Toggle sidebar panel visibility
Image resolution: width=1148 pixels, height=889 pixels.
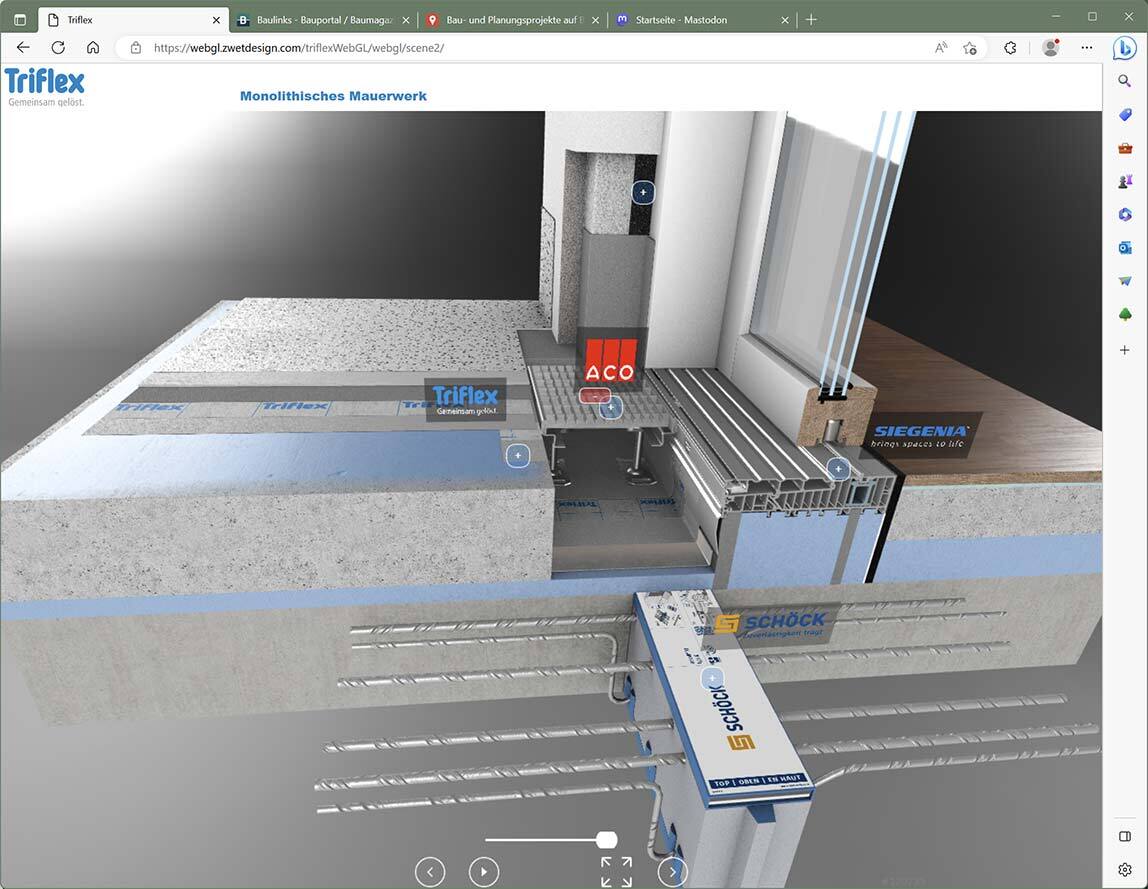[x=1125, y=836]
